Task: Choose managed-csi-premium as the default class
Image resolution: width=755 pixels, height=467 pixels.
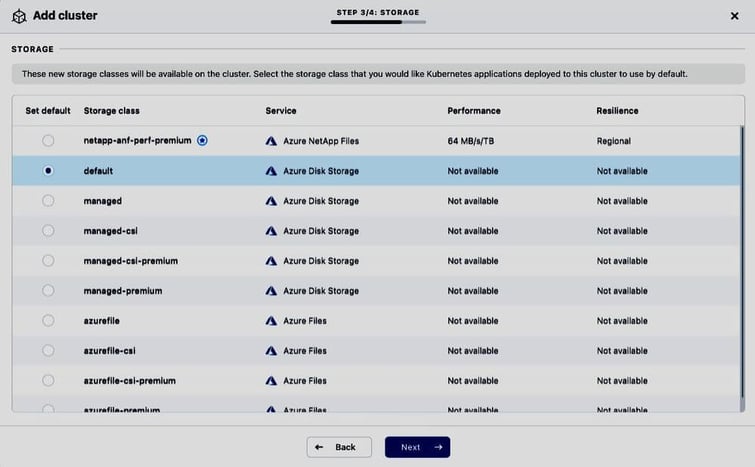Action: coord(48,261)
